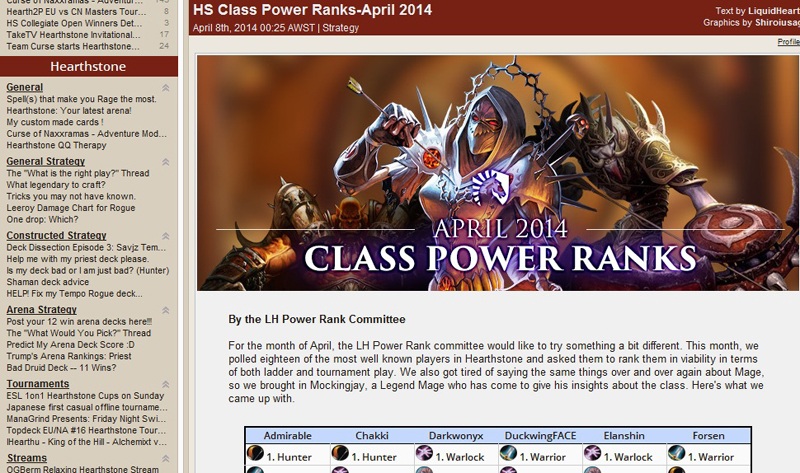
Task: Open 'My custom made cards !' thread
Action: 55,122
